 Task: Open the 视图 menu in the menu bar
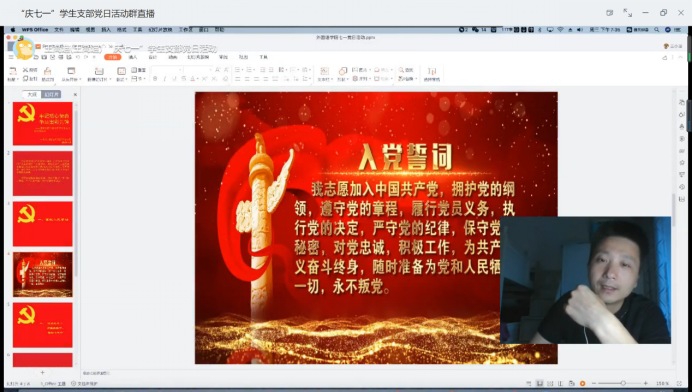90,30
